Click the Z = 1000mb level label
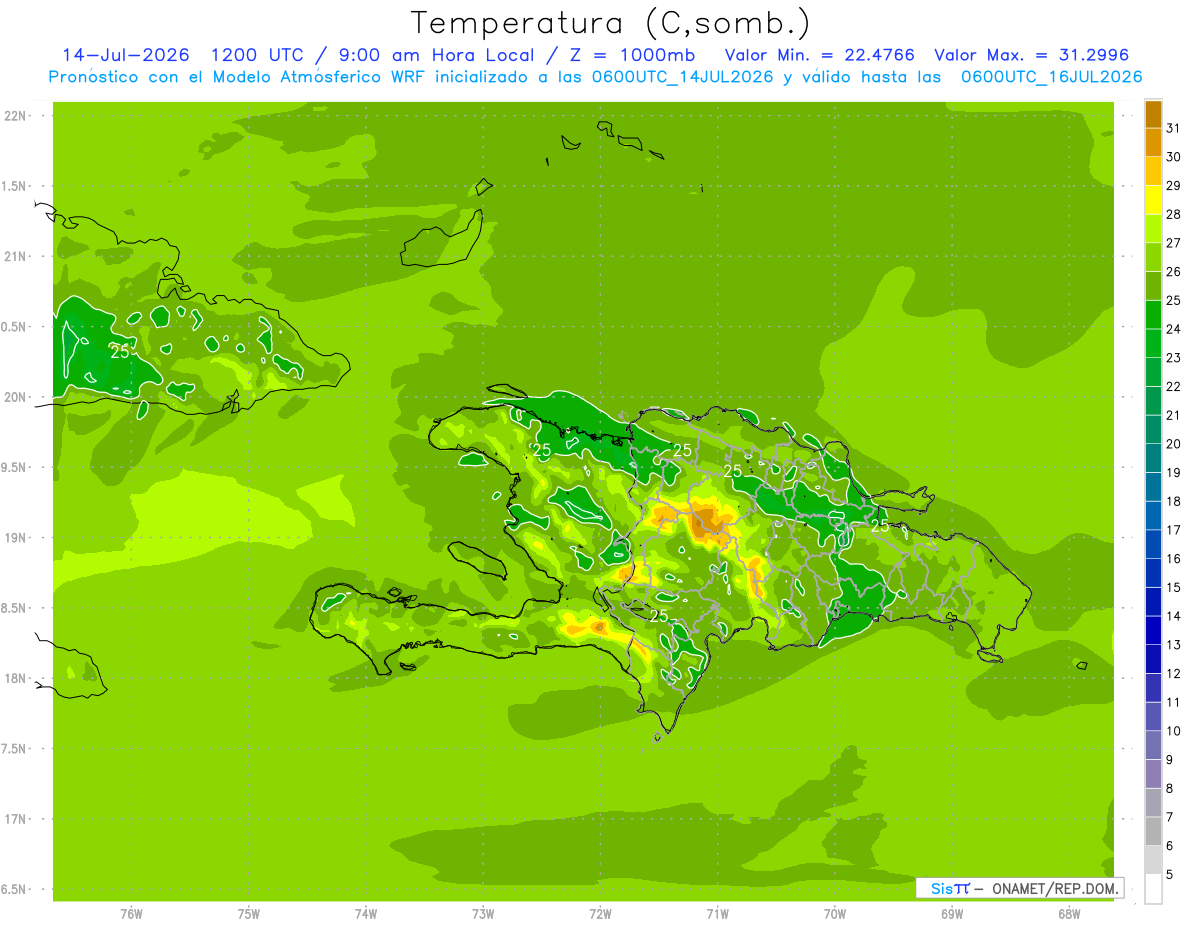 (623, 55)
